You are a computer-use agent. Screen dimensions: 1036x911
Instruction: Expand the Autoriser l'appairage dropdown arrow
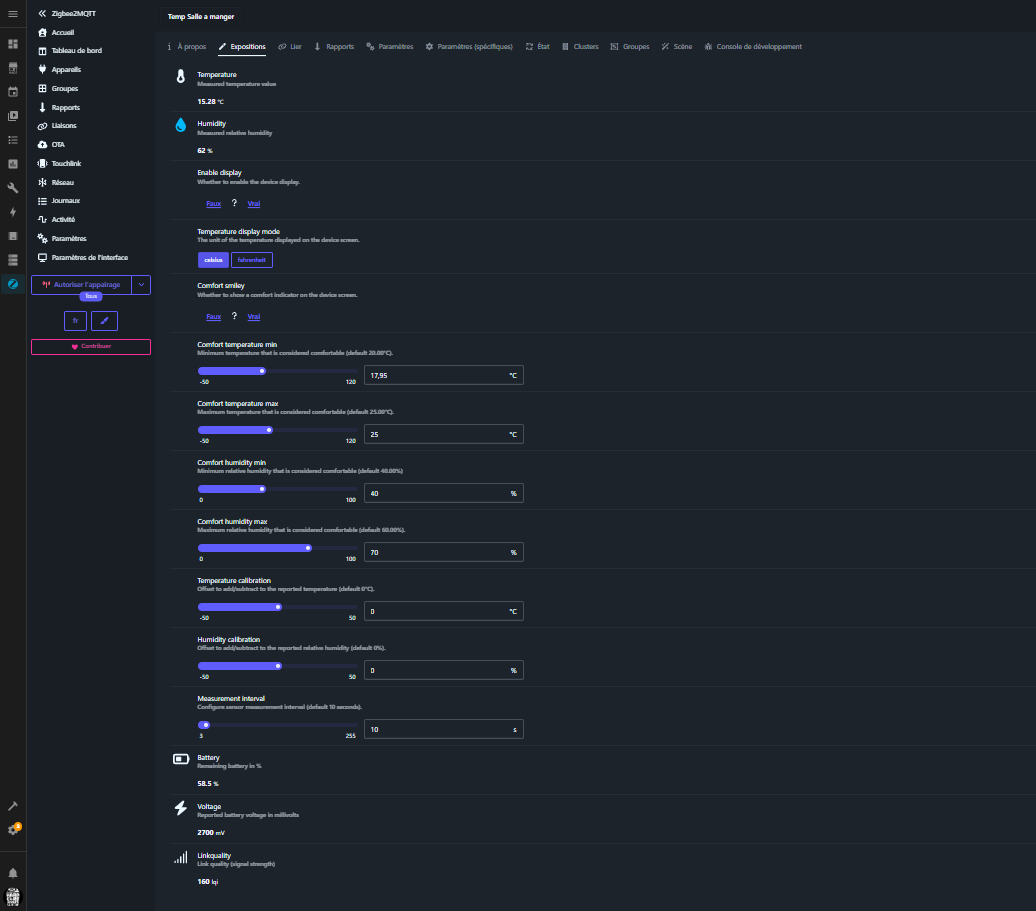pyautogui.click(x=142, y=285)
